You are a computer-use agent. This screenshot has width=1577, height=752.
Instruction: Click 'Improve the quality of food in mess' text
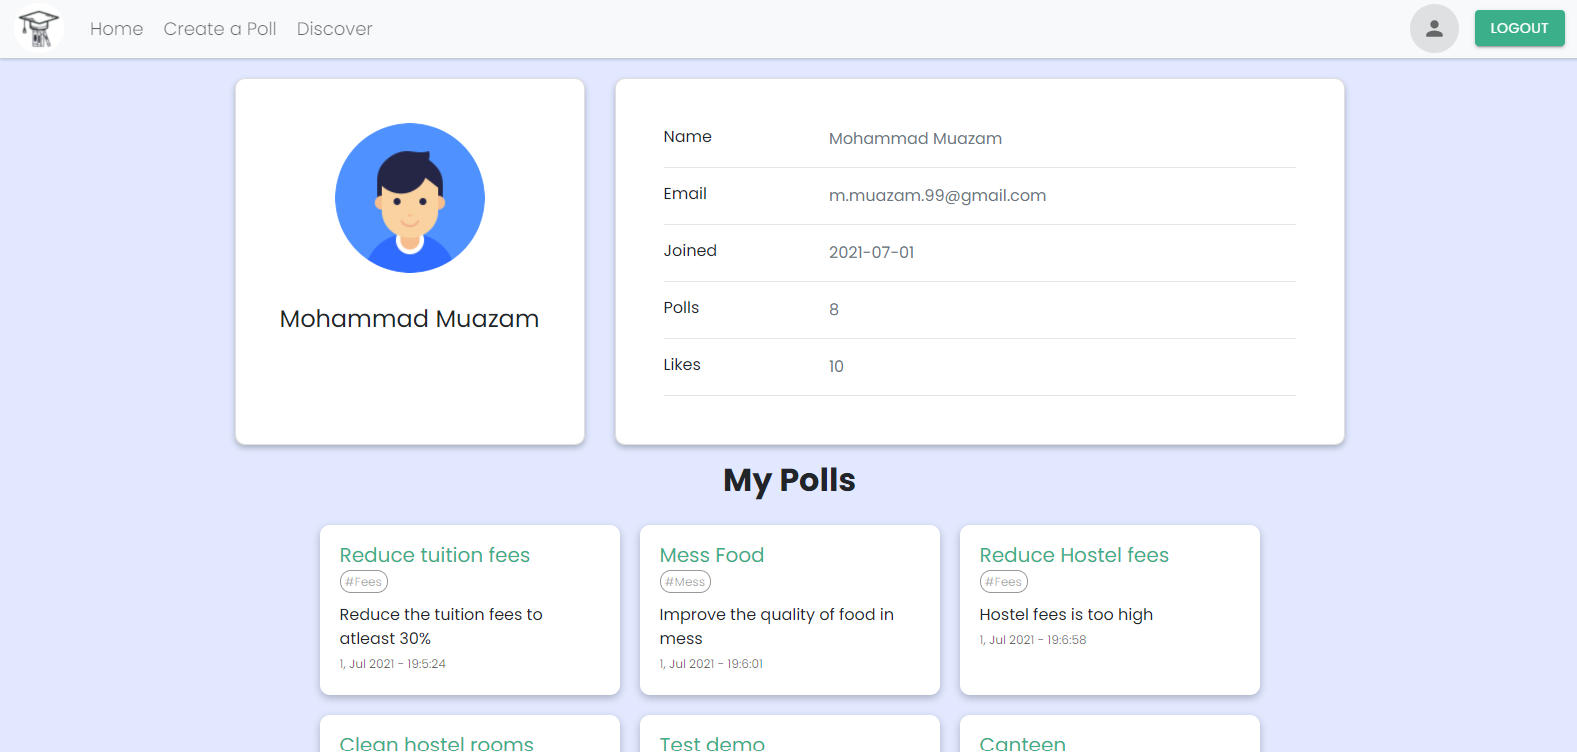click(x=776, y=627)
